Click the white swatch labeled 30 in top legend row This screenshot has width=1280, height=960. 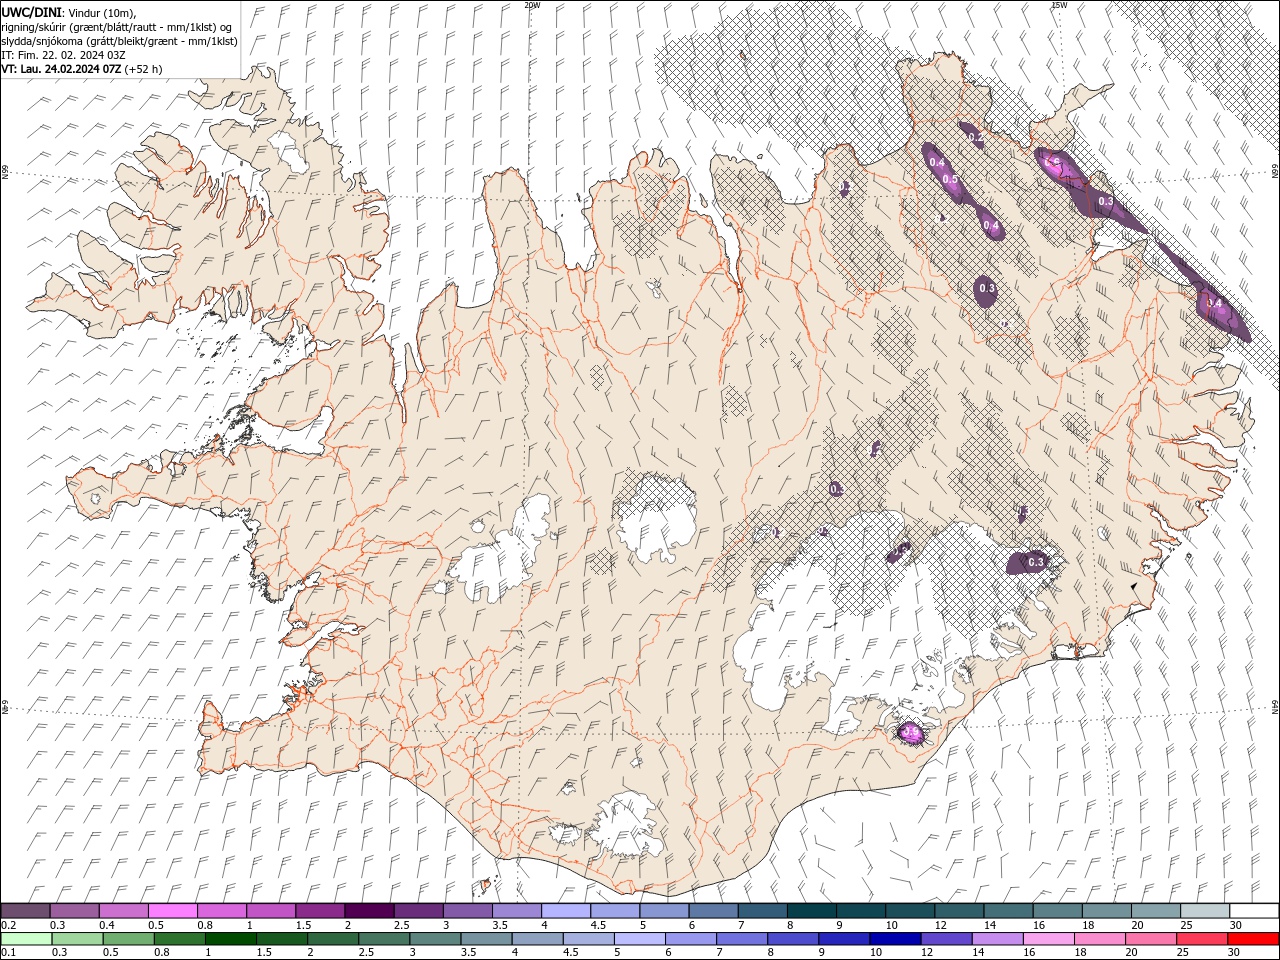pos(1254,911)
